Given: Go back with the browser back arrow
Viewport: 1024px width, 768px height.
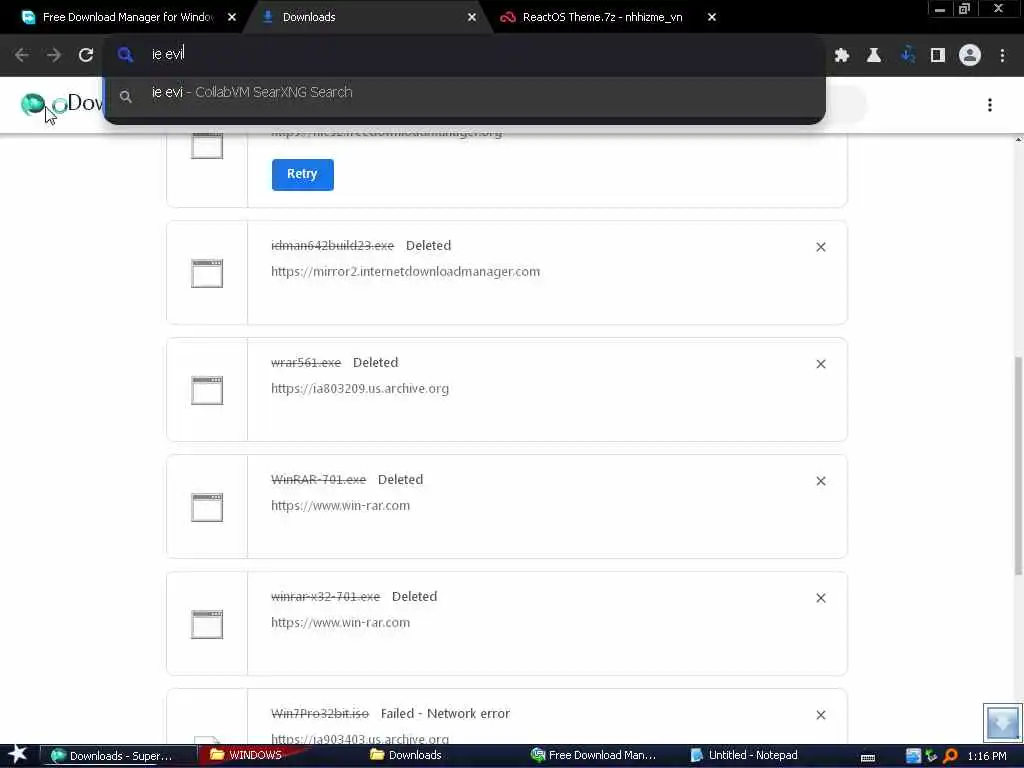Looking at the screenshot, I should click(22, 55).
